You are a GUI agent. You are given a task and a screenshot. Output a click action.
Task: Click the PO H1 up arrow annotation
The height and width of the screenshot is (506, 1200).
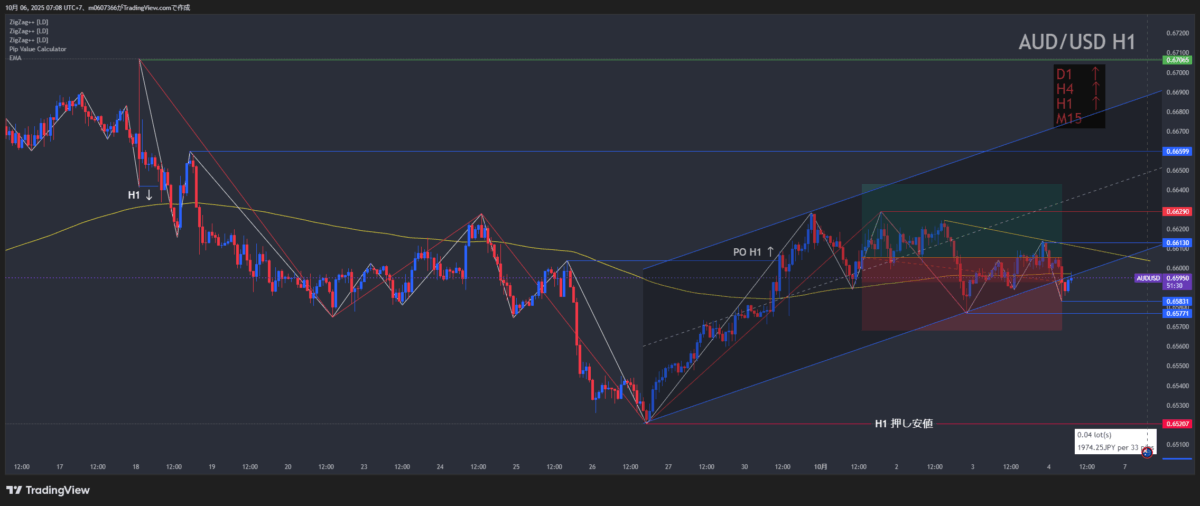(x=747, y=253)
